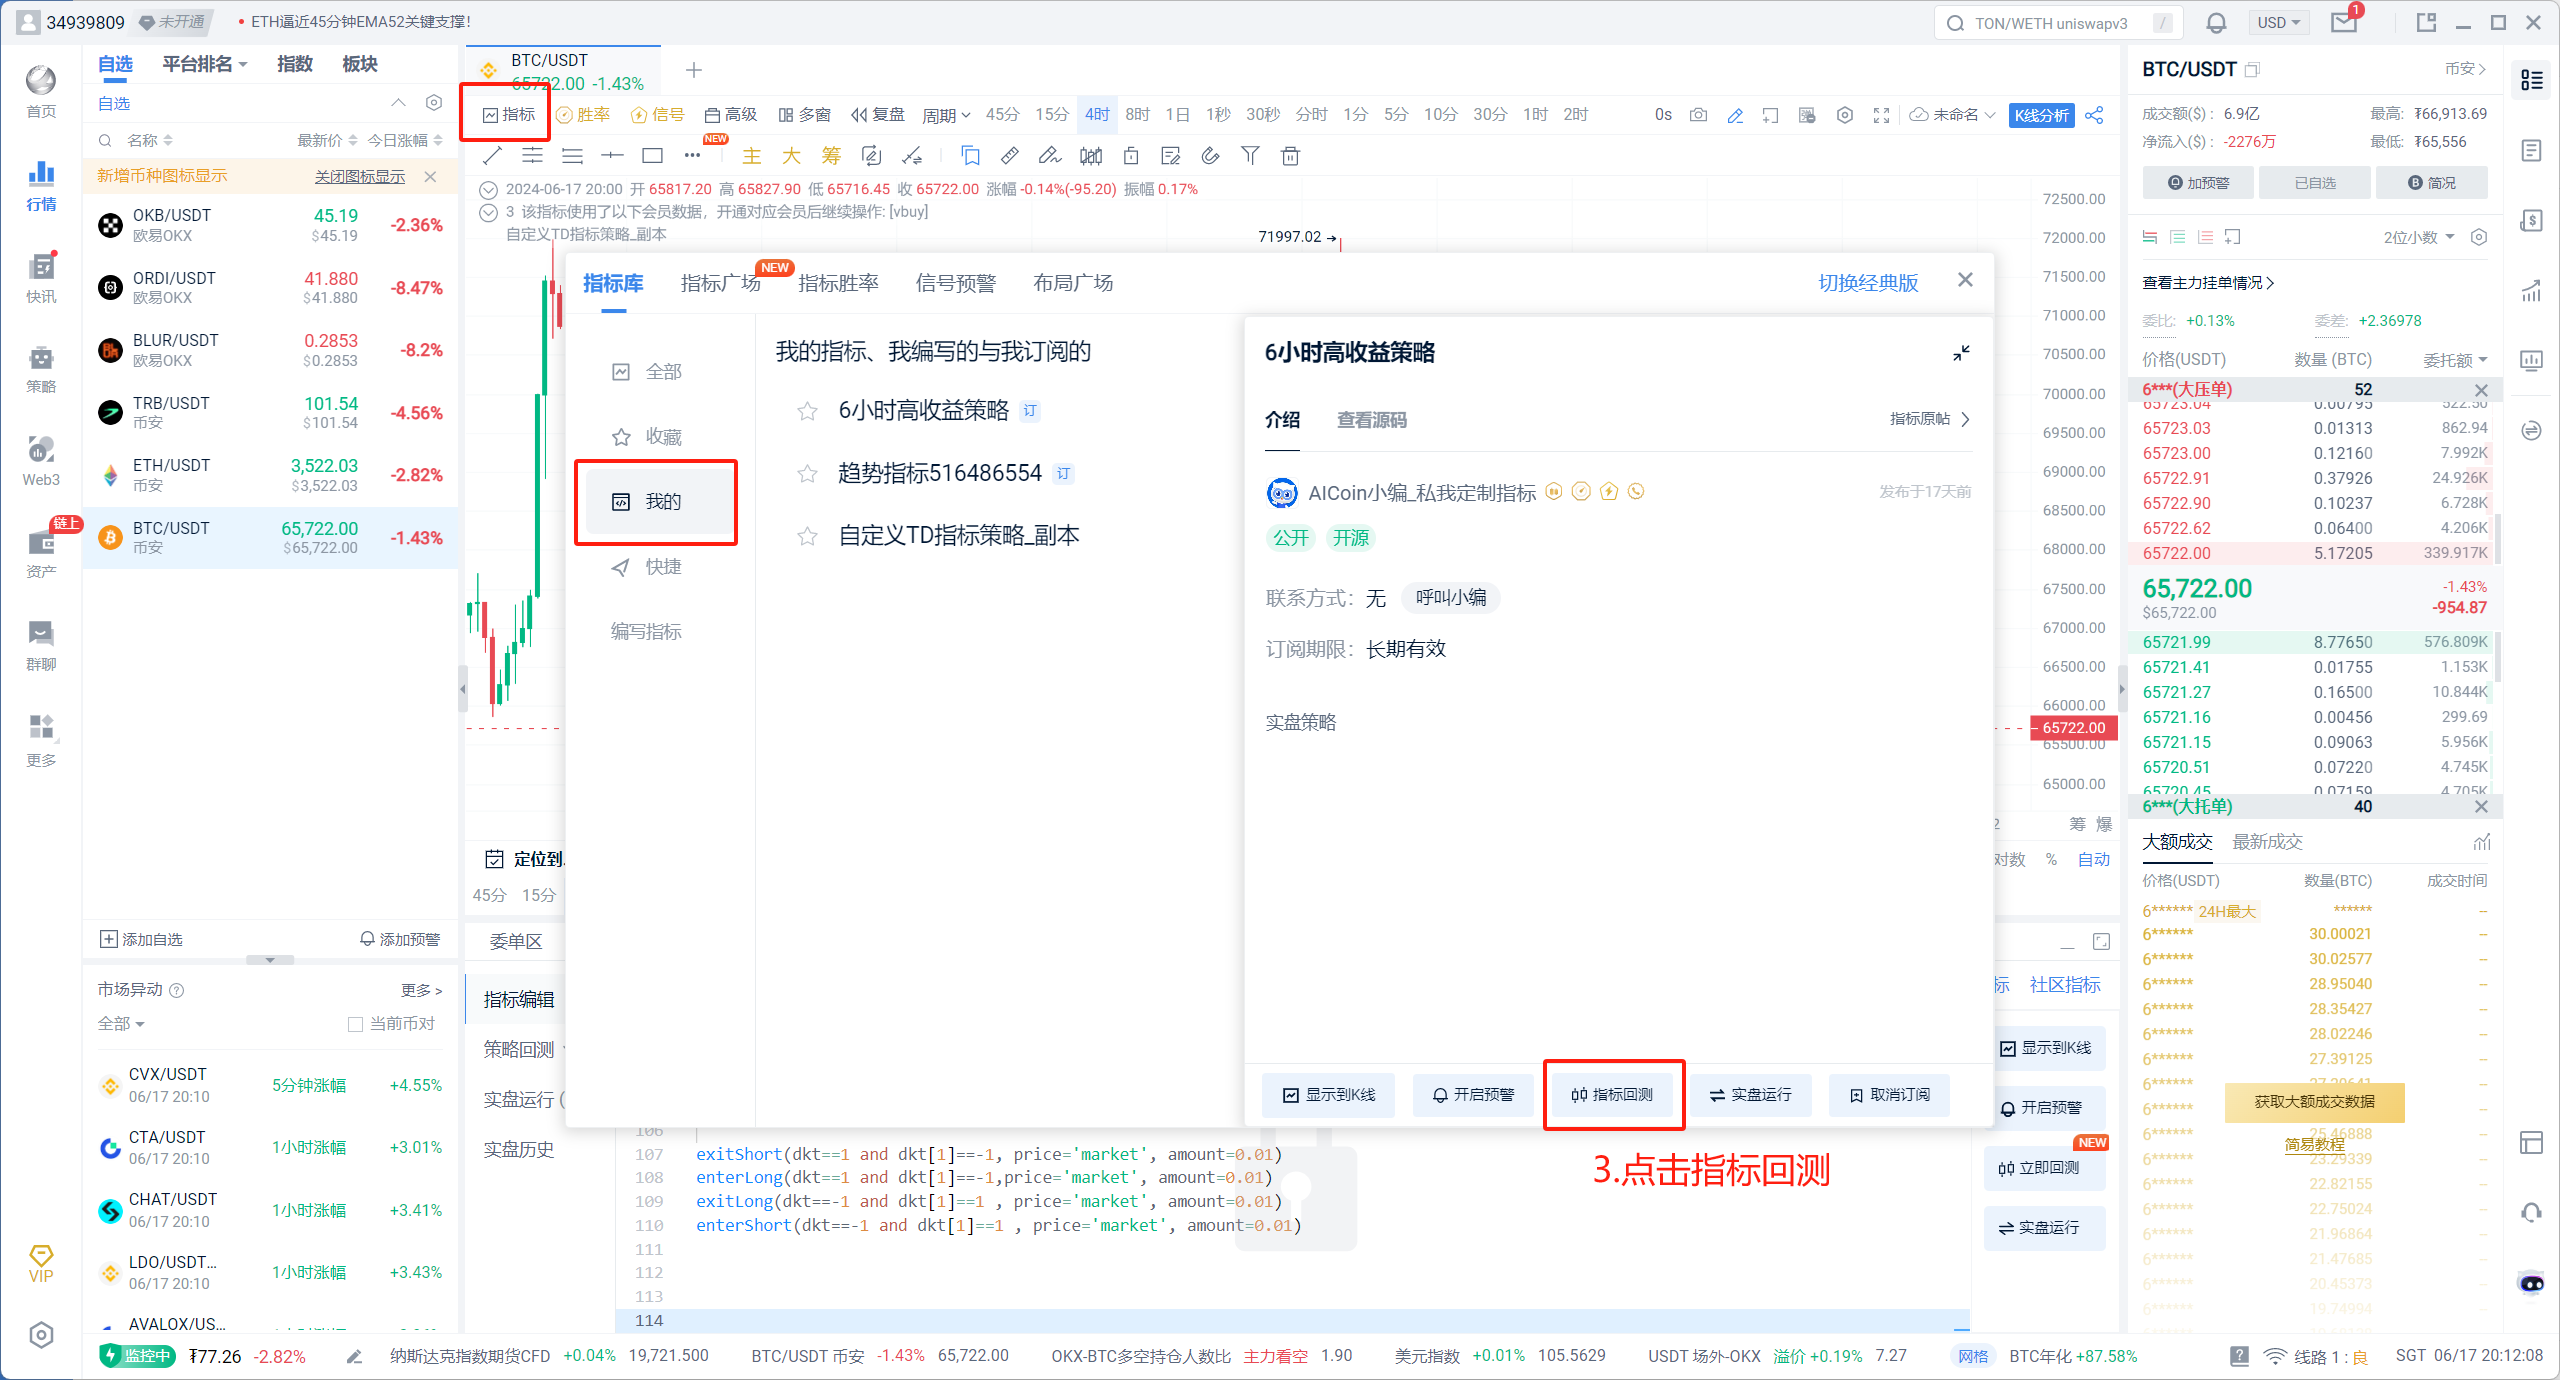The width and height of the screenshot is (2560, 1380).
Task: Favorite the 趋势指标516486554 star
Action: tap(807, 473)
